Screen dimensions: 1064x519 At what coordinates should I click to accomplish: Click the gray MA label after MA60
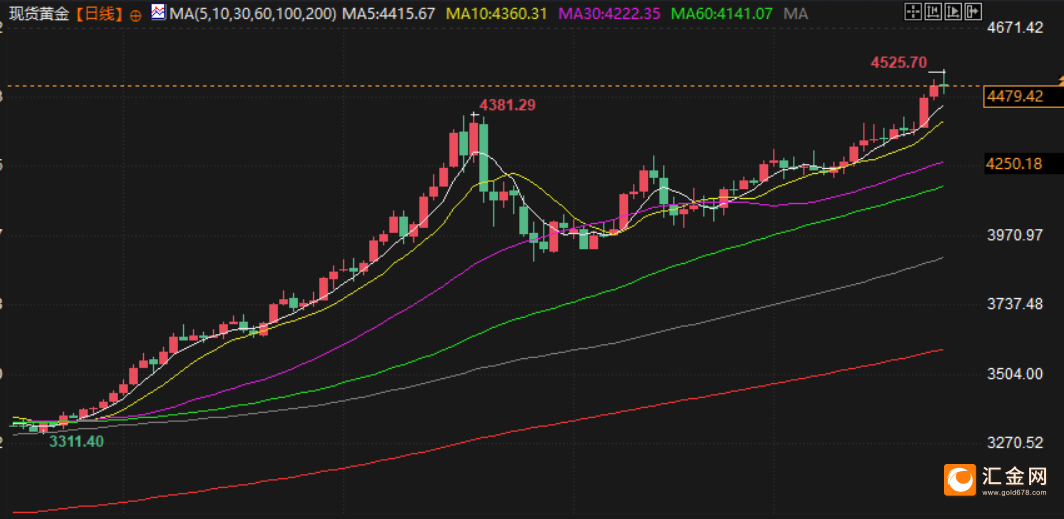pyautogui.click(x=795, y=14)
